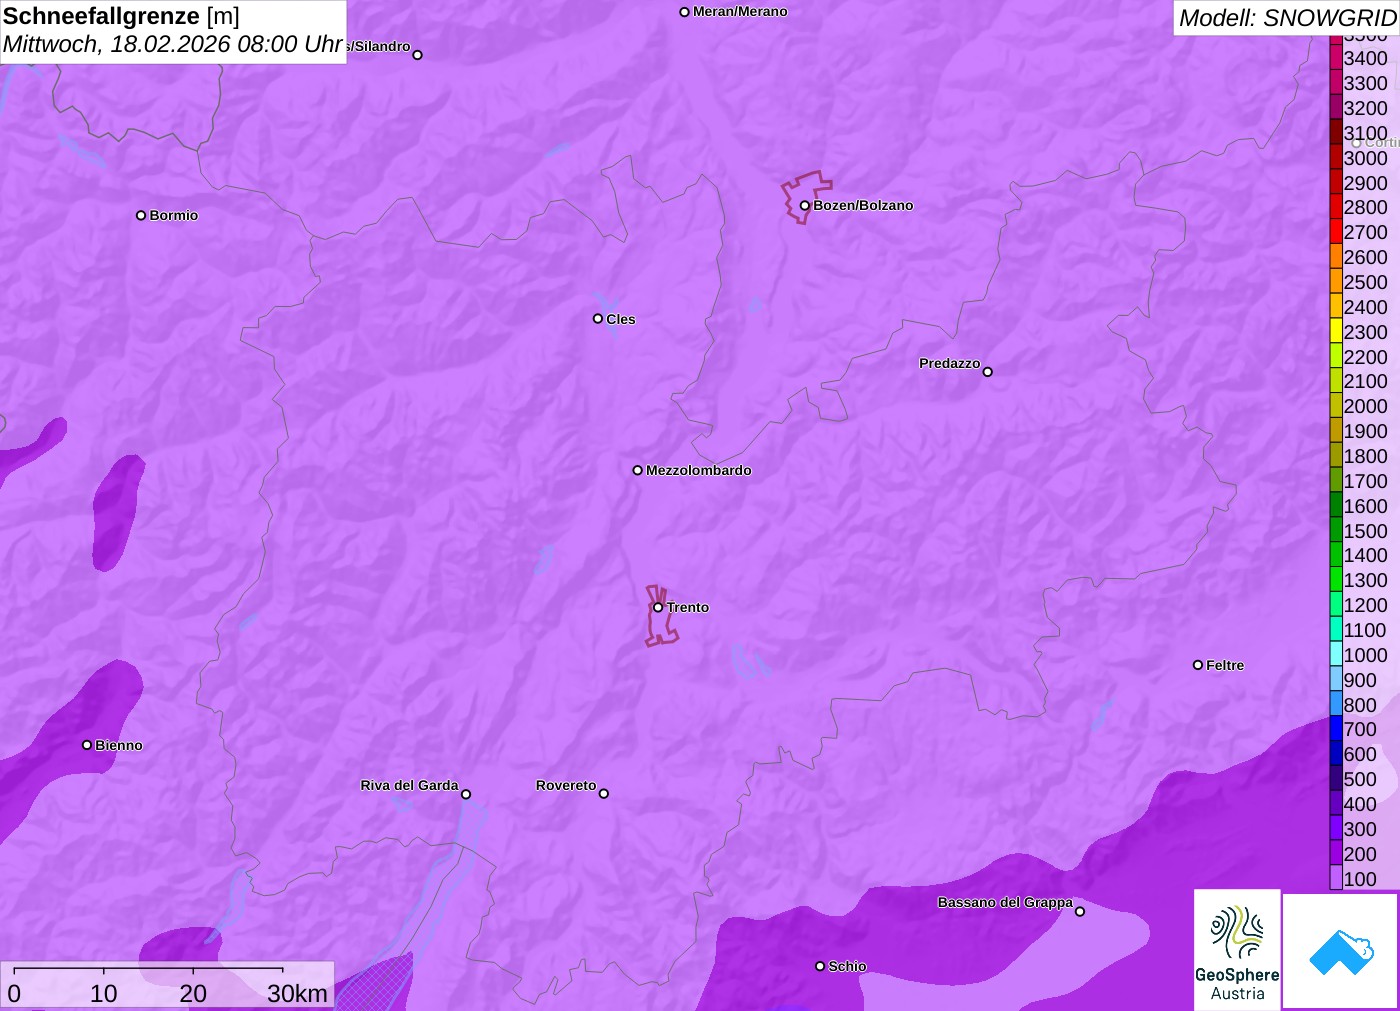Image resolution: width=1400 pixels, height=1011 pixels.
Task: Click the Predazzo label text
Action: point(950,363)
